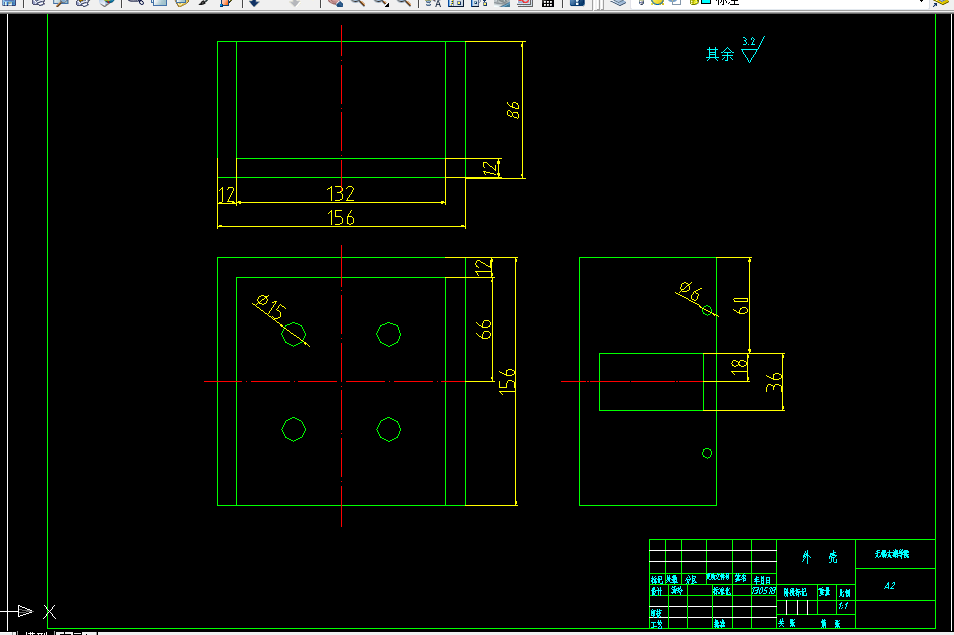Click the Zoom Previous magnifier

coord(403,2)
